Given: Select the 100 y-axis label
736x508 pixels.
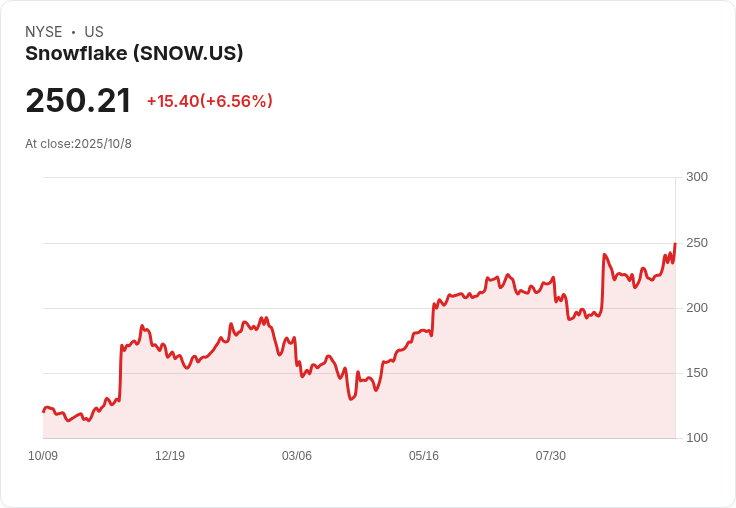Looking at the screenshot, I should point(697,438).
